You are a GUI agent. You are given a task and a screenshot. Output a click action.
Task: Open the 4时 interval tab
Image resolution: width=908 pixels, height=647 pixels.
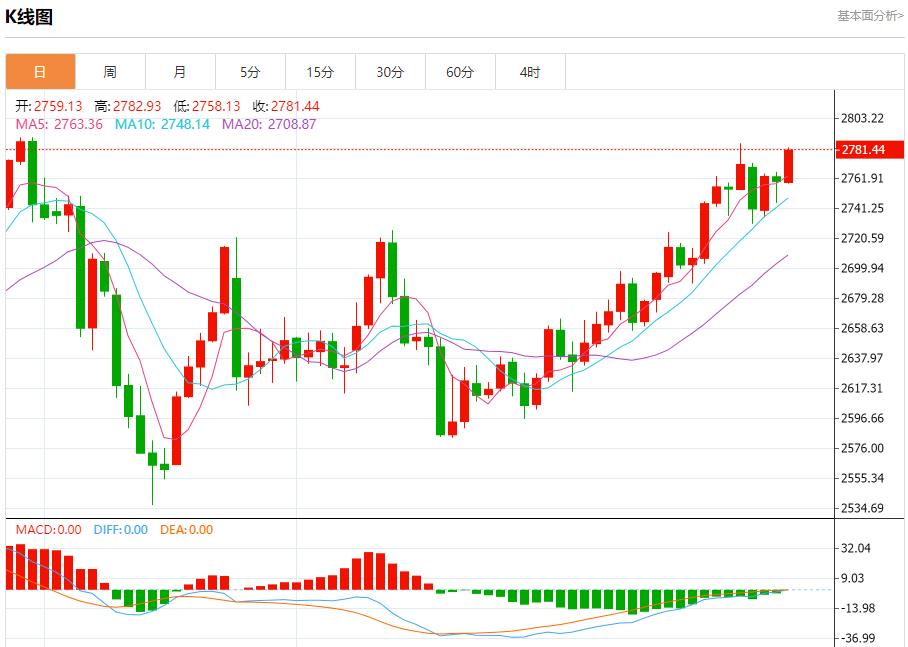530,72
